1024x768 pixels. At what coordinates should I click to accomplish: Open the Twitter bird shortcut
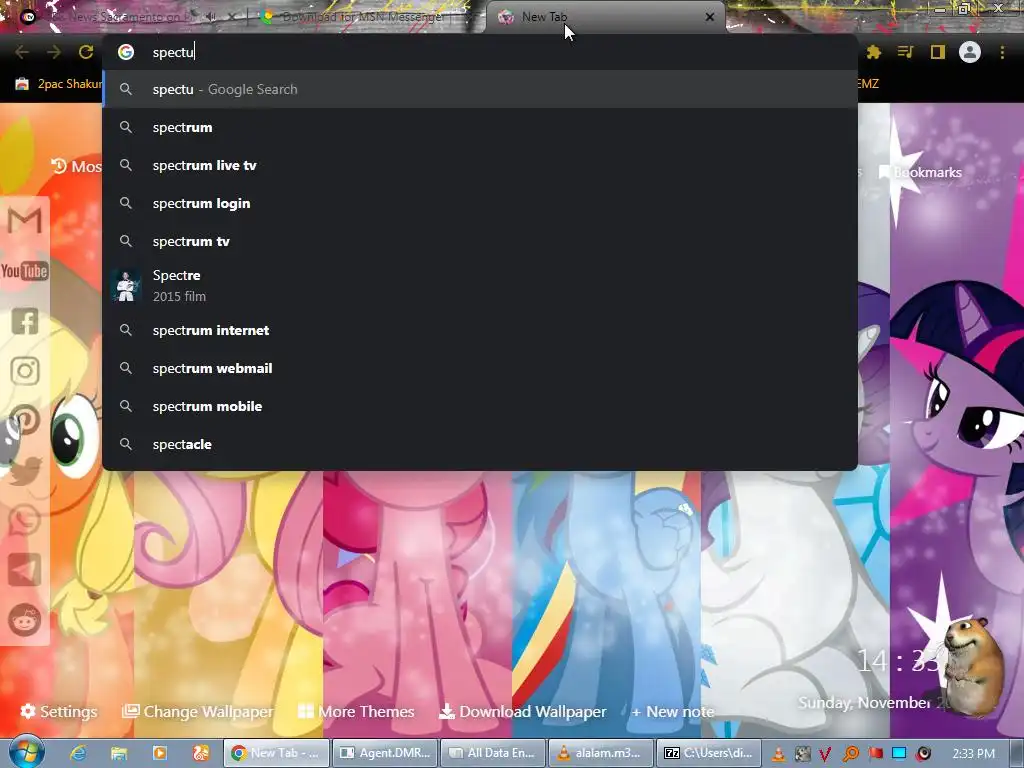25,471
